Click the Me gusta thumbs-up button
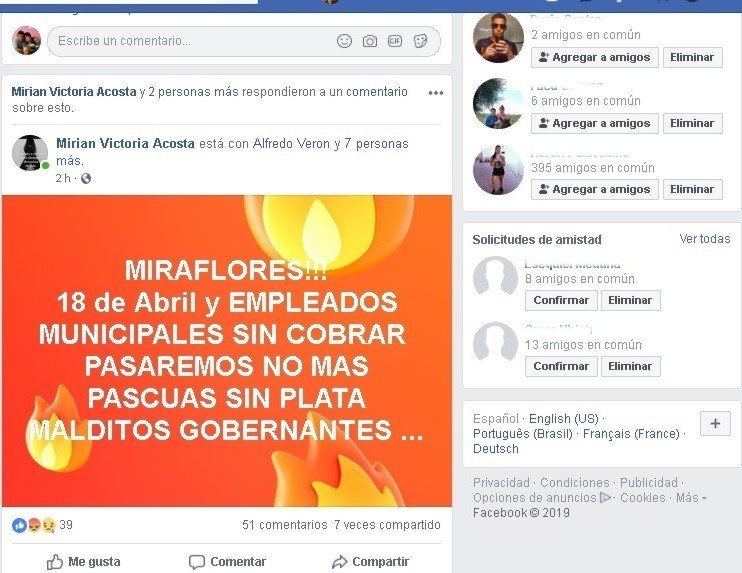This screenshot has height=573, width=742. pyautogui.click(x=83, y=562)
